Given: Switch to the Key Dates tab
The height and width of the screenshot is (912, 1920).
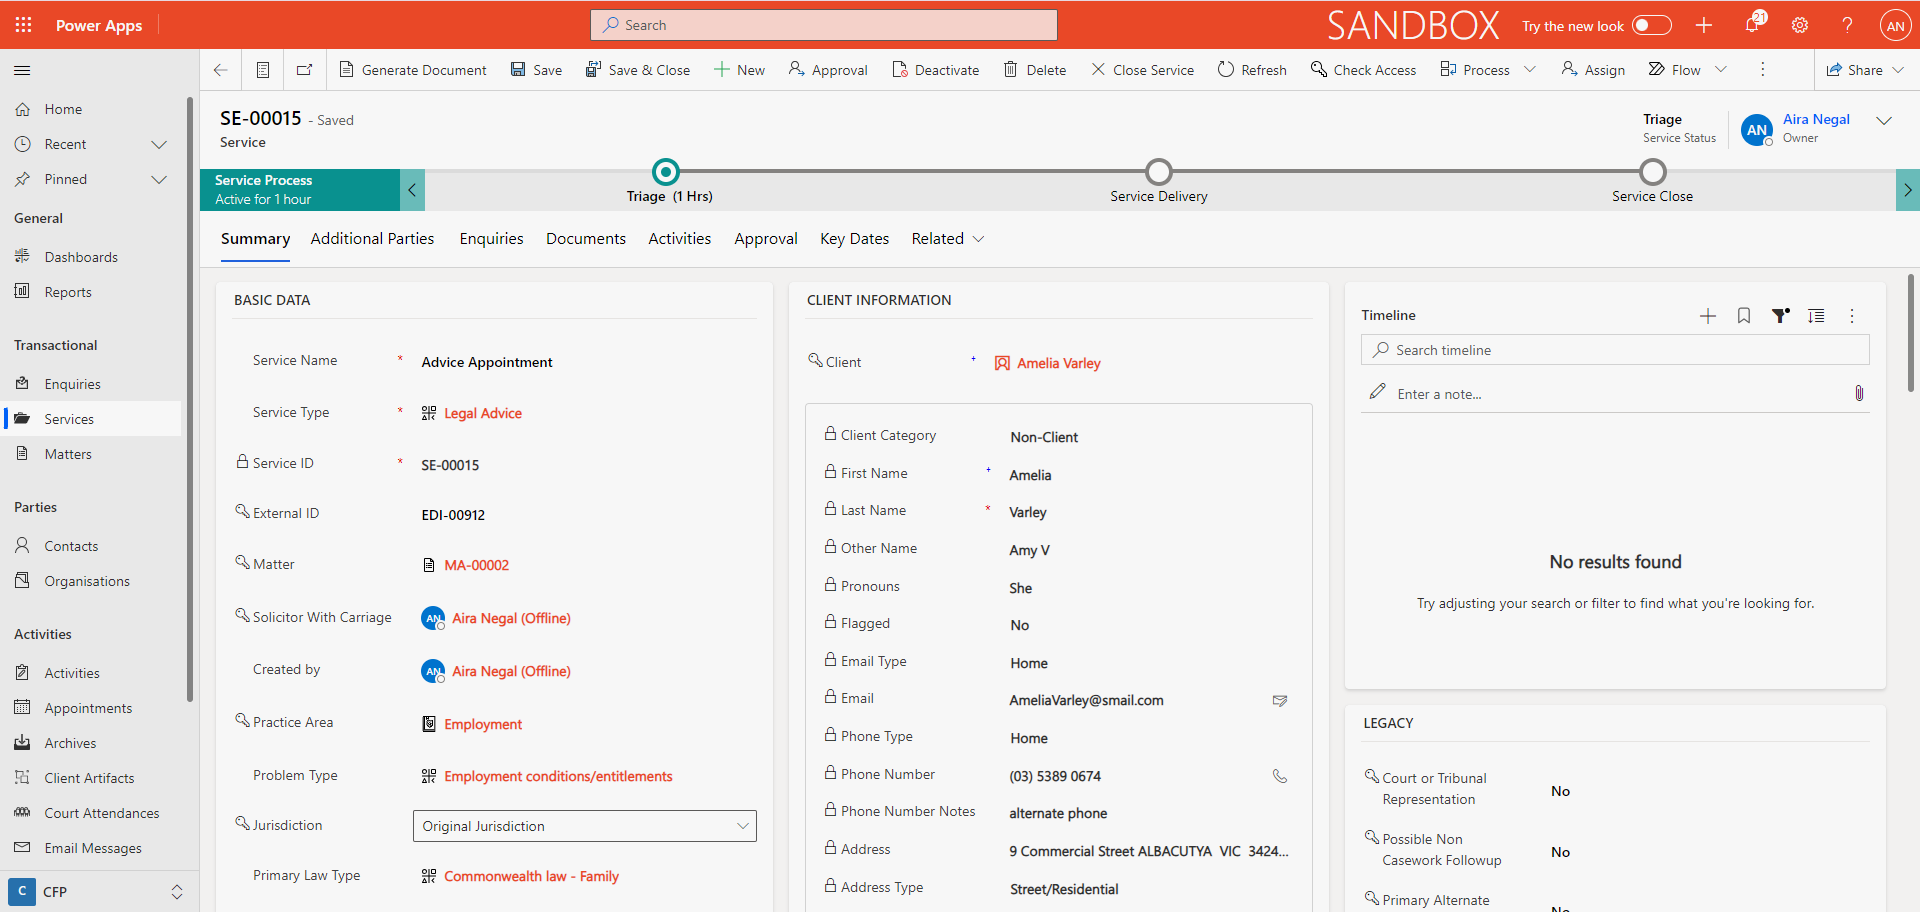Looking at the screenshot, I should [854, 239].
